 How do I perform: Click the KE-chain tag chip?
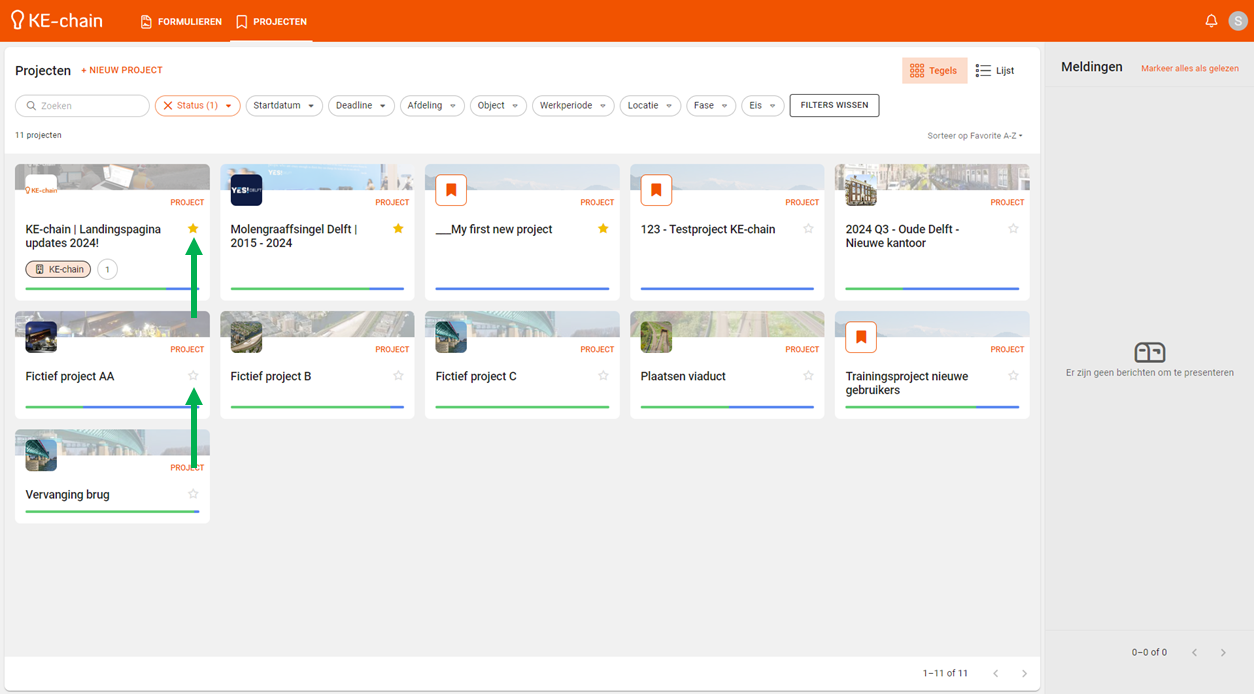tap(59, 269)
